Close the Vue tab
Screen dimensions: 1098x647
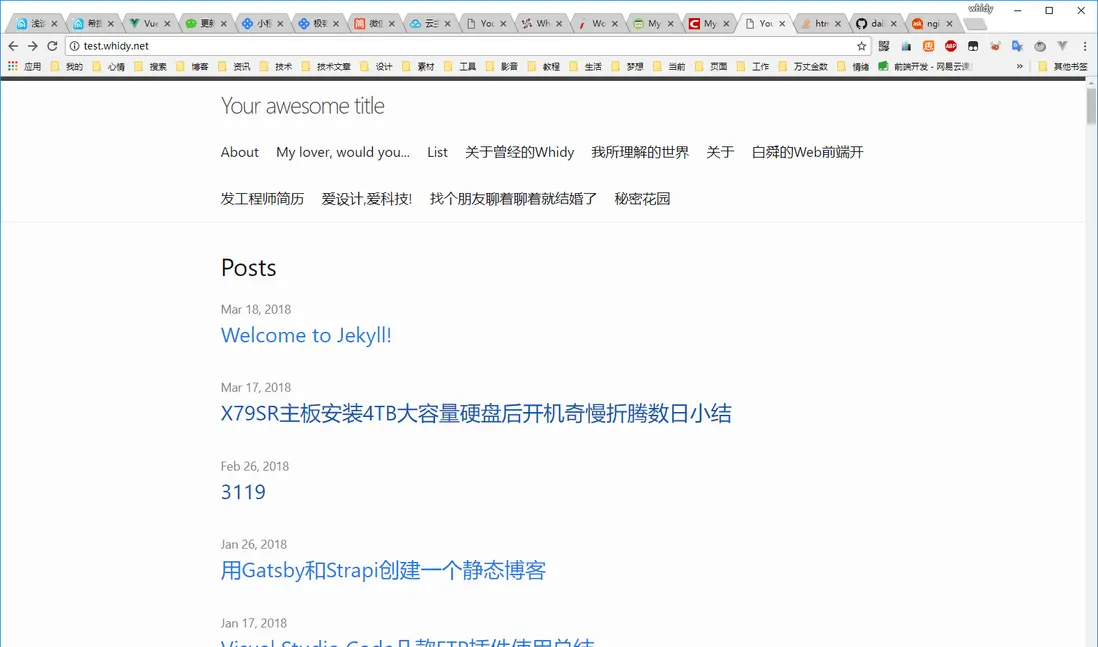(167, 23)
